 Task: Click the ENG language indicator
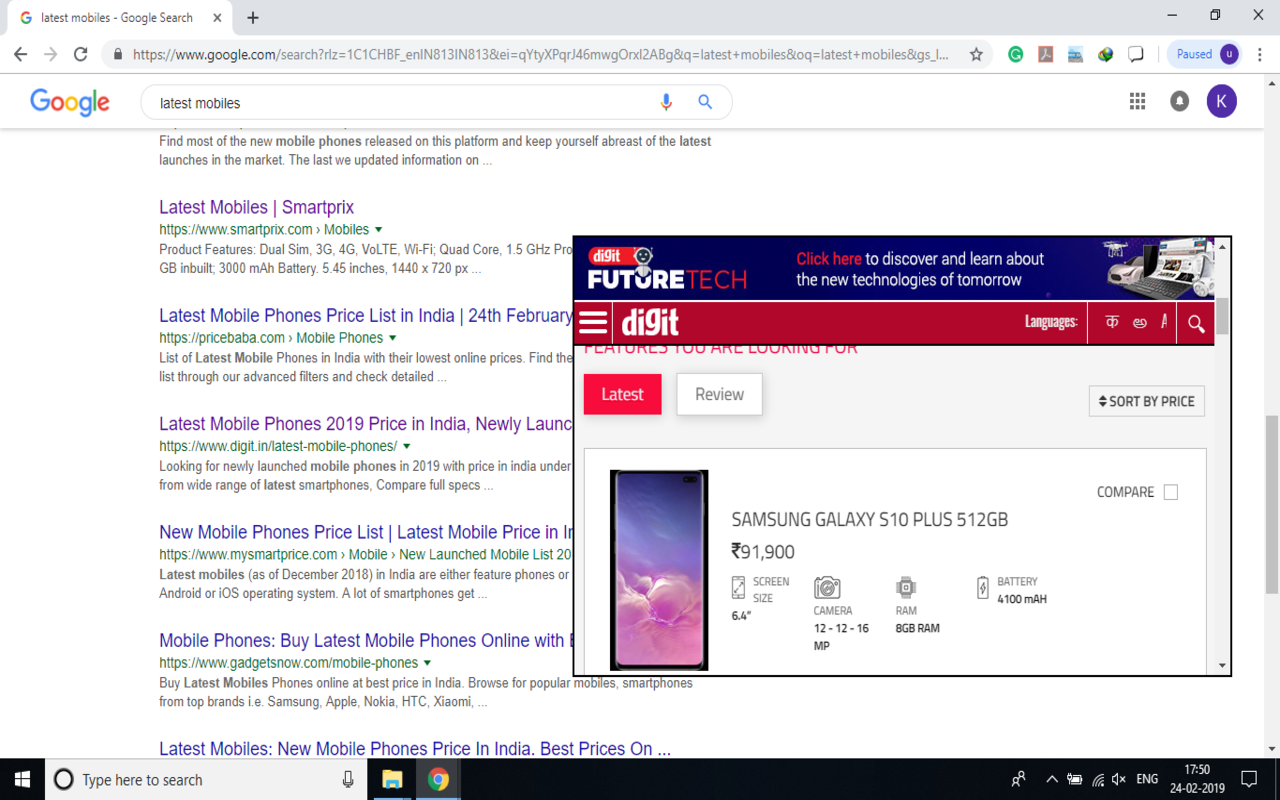[x=1147, y=779]
